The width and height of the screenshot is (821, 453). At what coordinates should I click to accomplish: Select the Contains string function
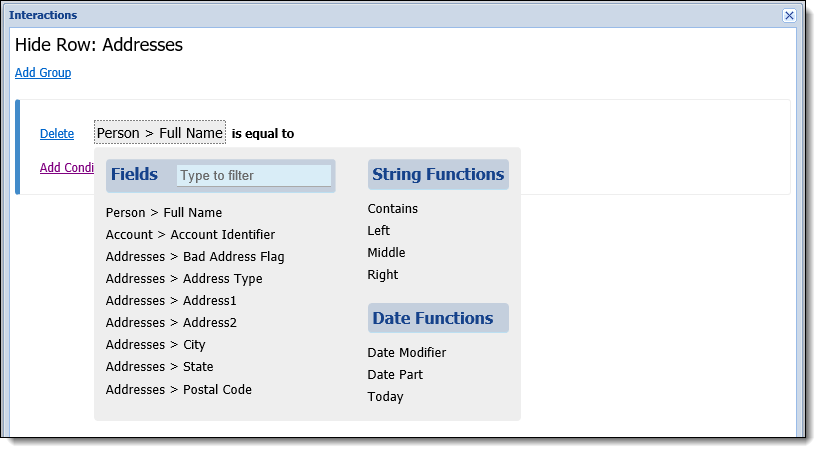pos(393,208)
